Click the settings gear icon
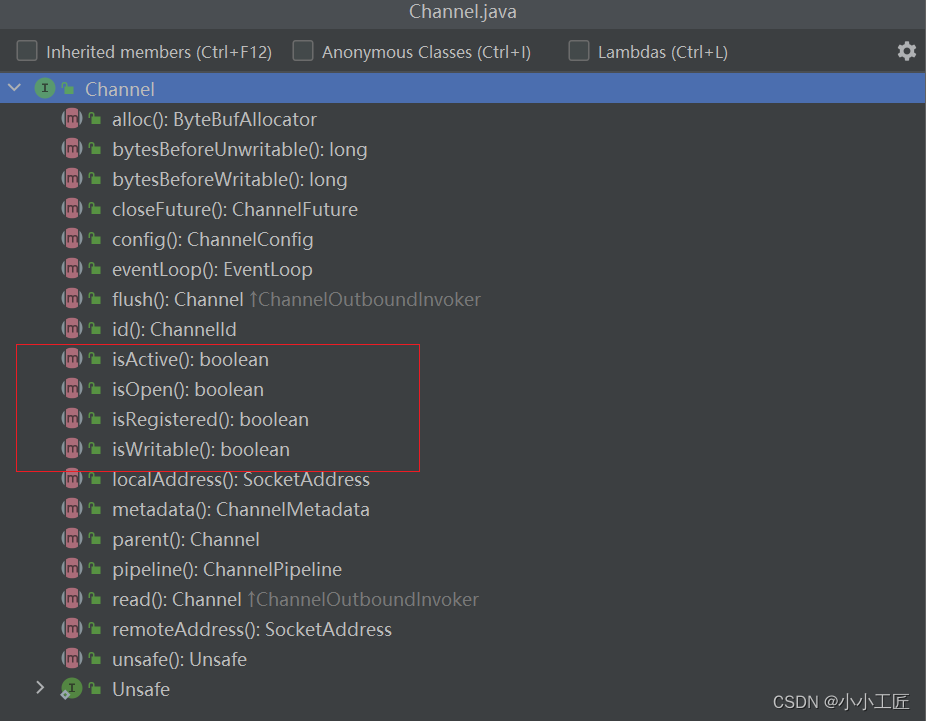926x721 pixels. tap(906, 51)
